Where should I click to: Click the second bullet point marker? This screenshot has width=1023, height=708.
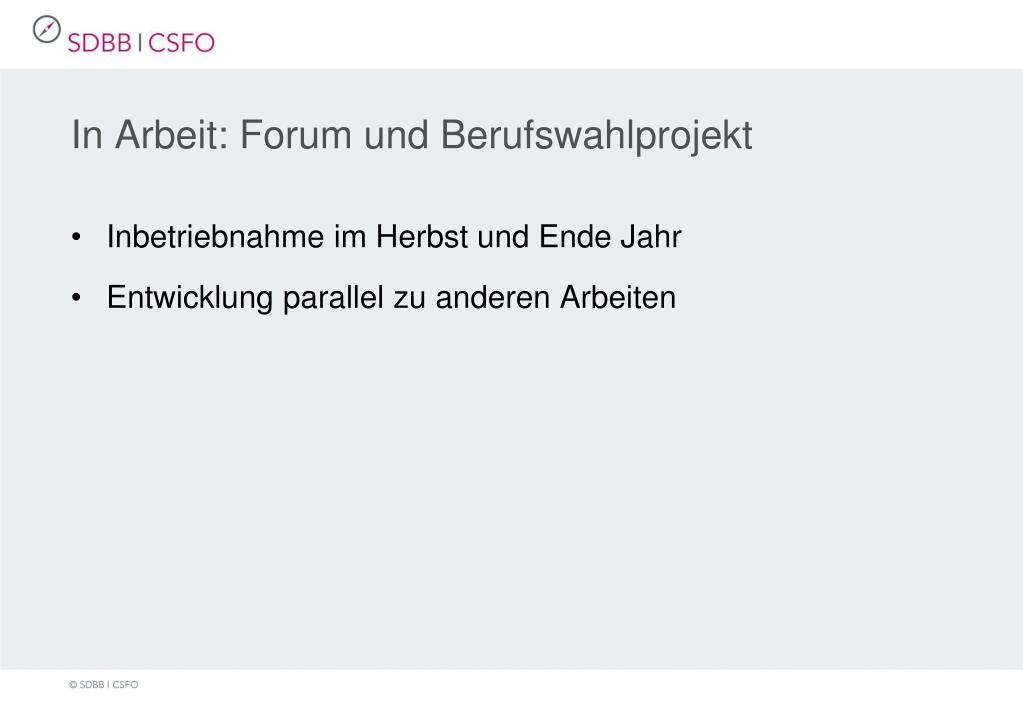(76, 298)
